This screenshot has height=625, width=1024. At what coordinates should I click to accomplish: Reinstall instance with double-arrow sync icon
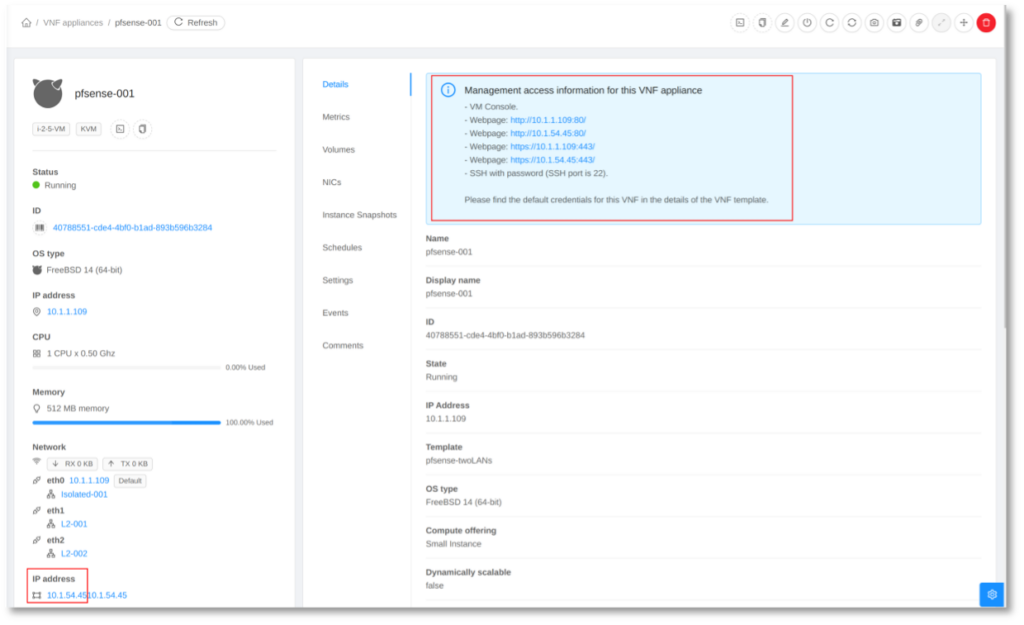(852, 23)
